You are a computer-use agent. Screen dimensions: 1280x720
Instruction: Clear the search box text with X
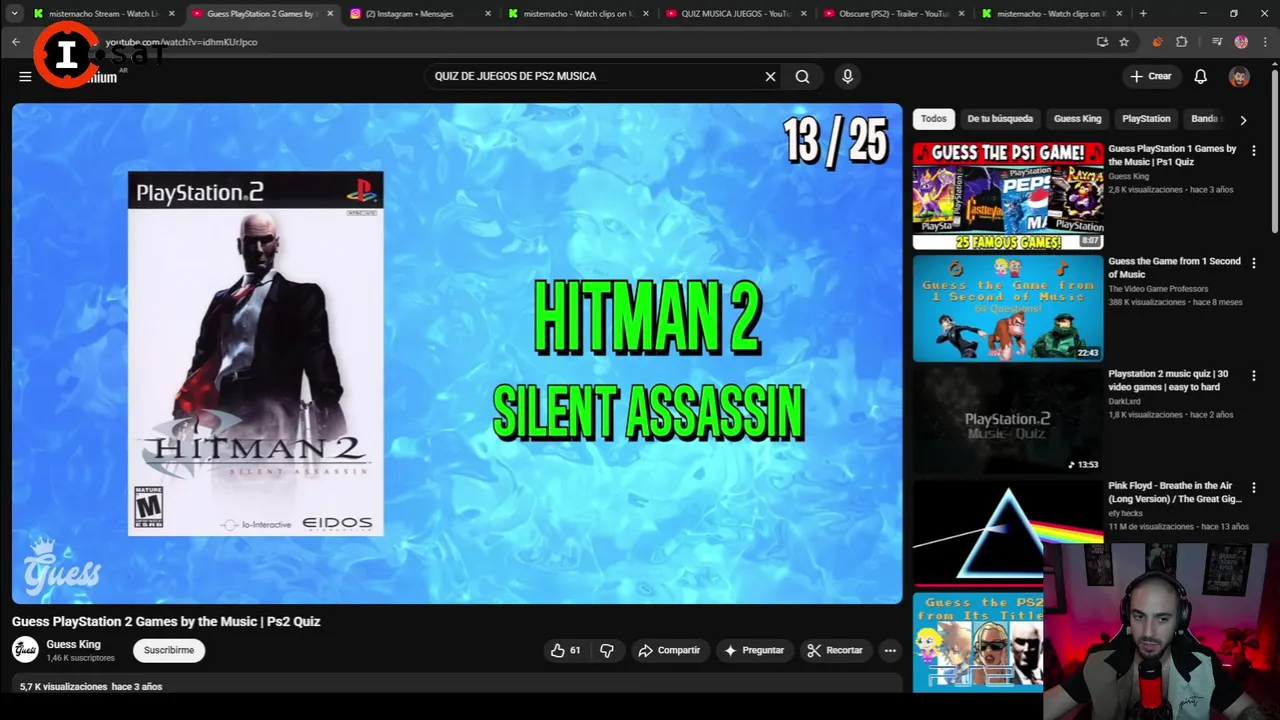(770, 76)
